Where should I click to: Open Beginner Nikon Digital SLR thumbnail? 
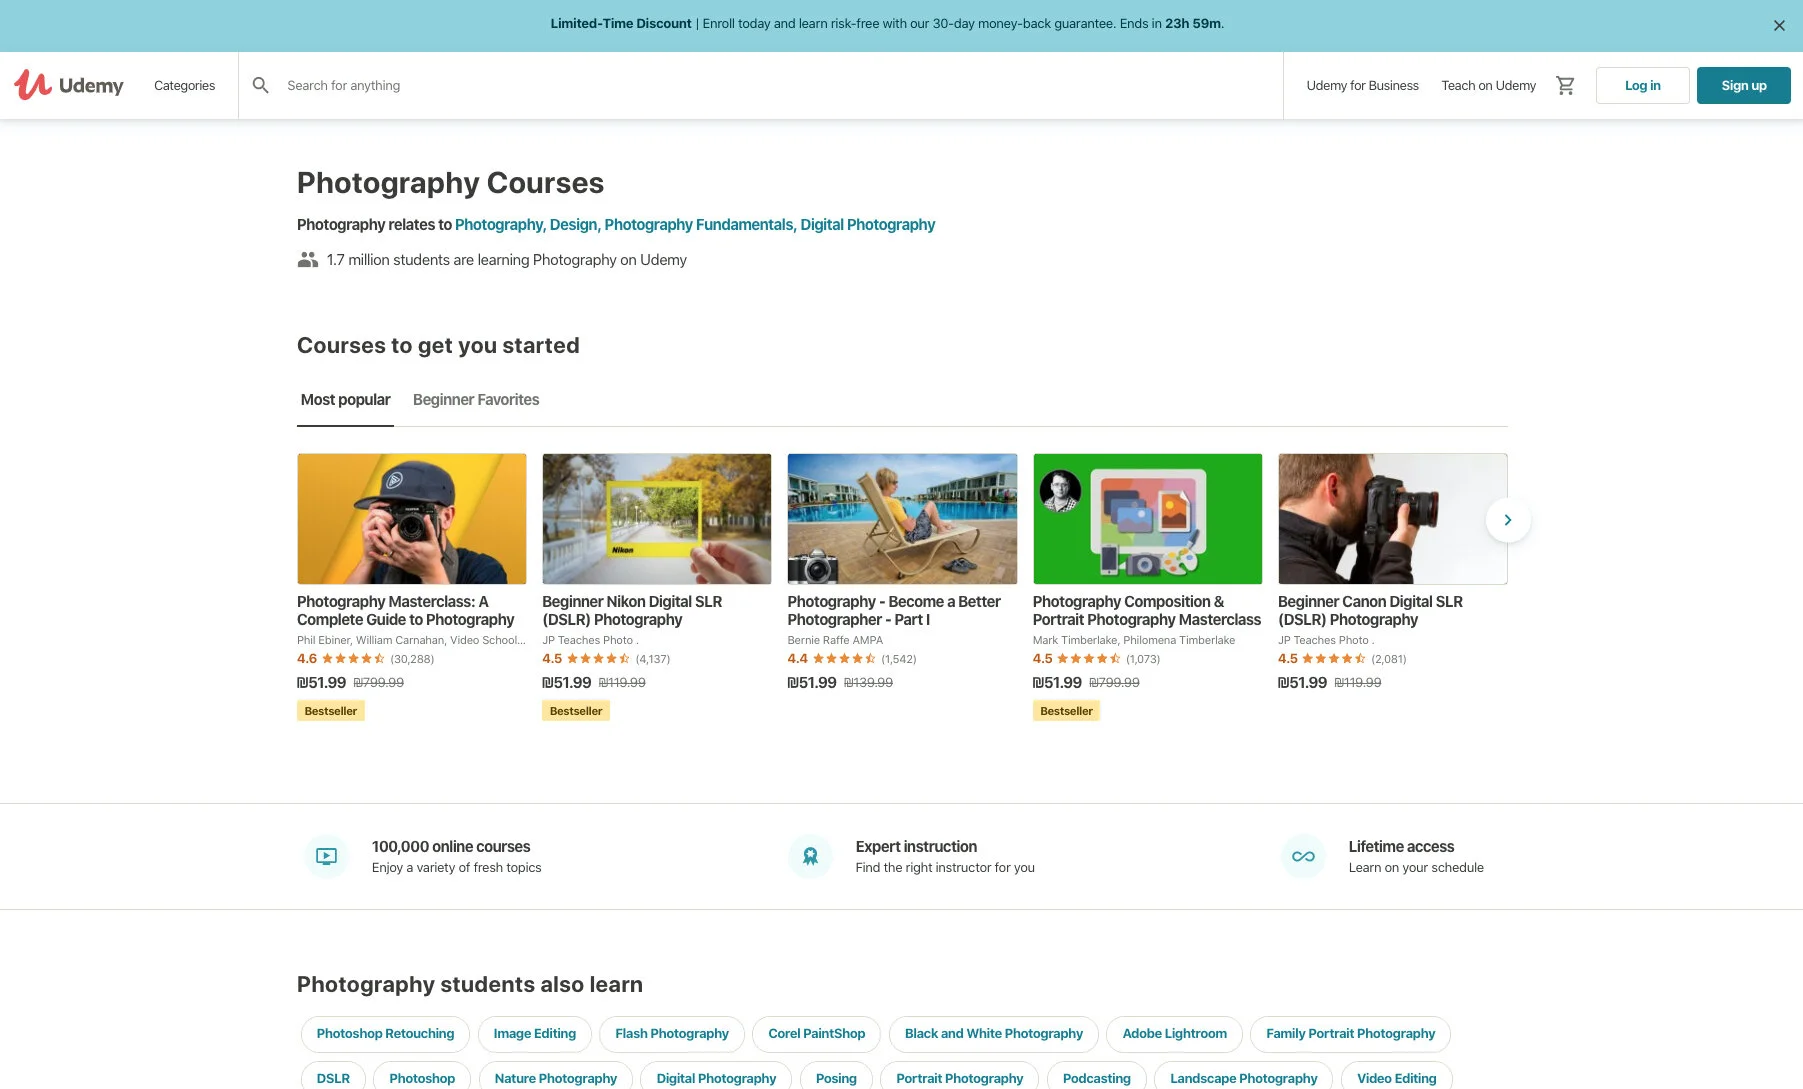(657, 519)
